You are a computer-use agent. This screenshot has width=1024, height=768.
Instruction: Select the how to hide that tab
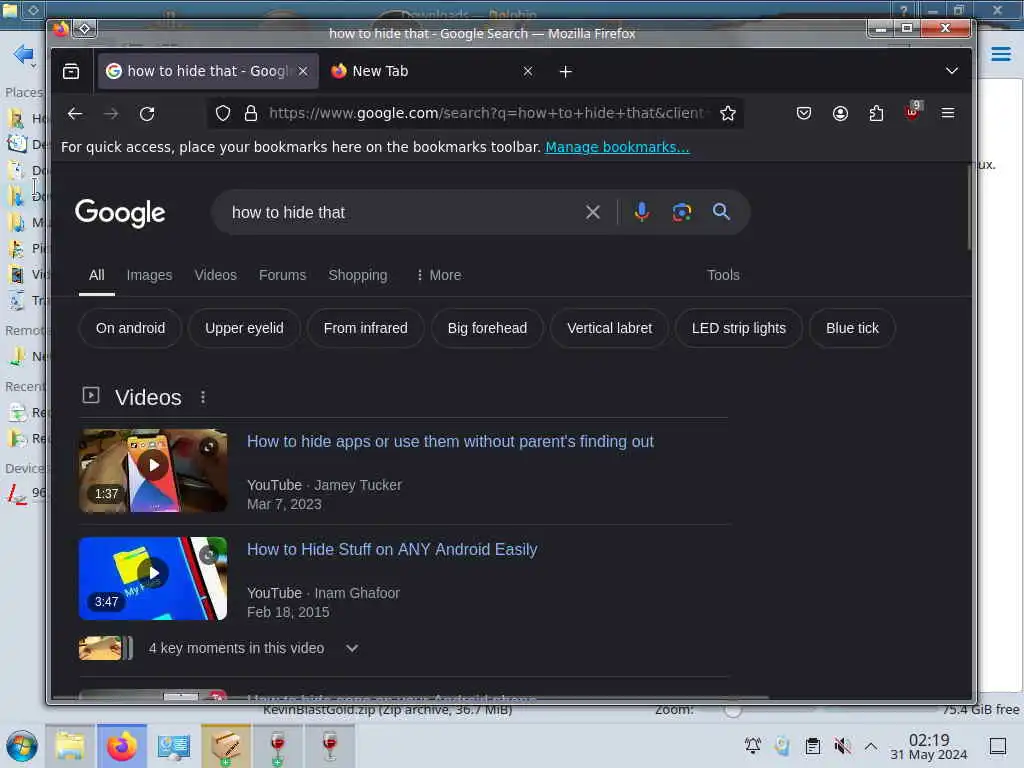coord(208,71)
